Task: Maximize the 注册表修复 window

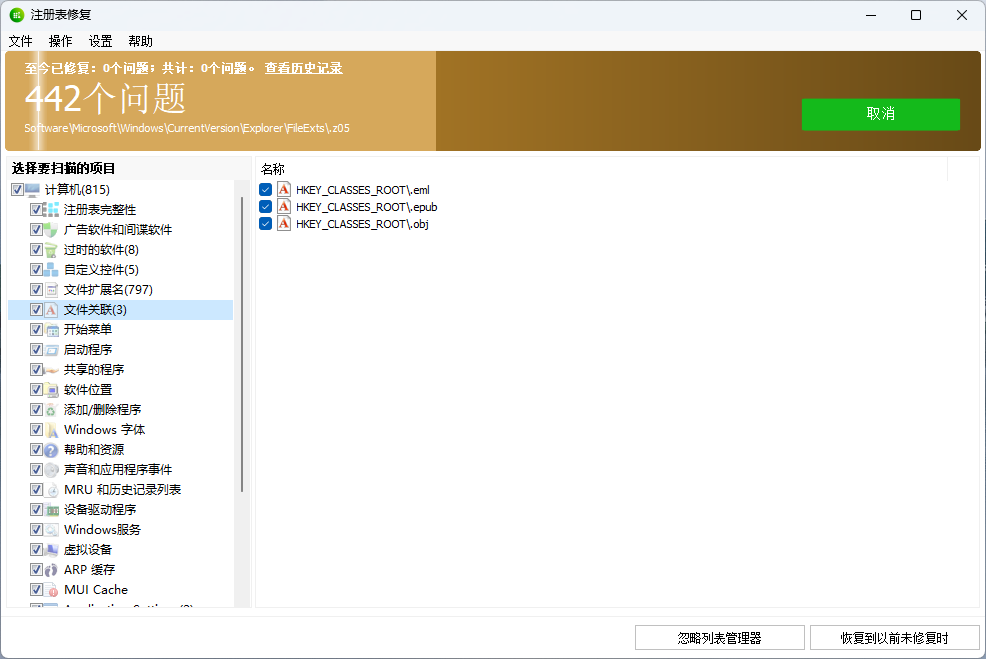Action: (916, 15)
